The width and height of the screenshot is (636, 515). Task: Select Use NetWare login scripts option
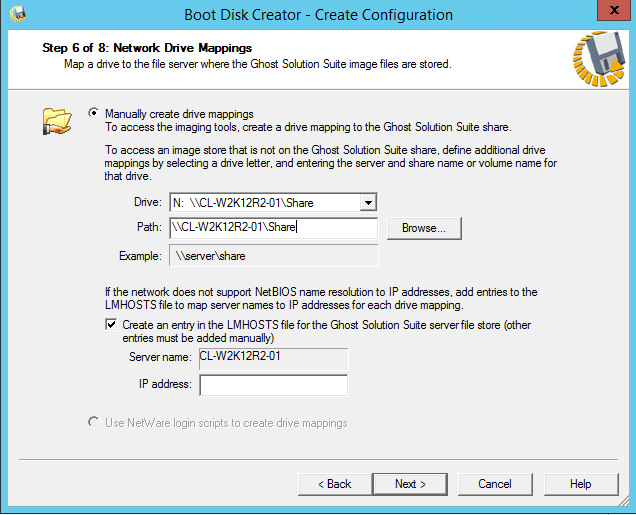(95, 423)
